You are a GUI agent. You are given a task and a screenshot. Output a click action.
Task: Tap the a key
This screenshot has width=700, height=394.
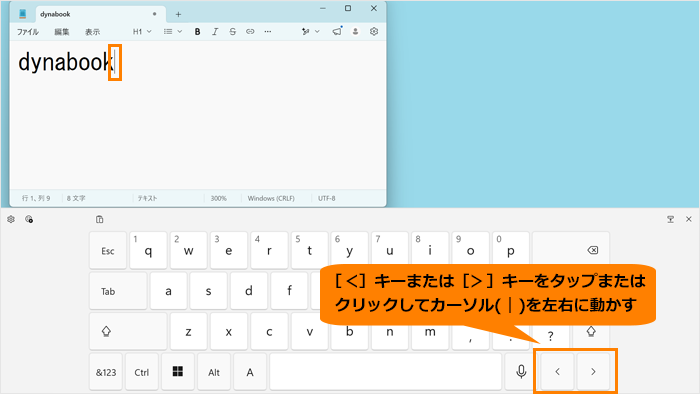tap(168, 291)
